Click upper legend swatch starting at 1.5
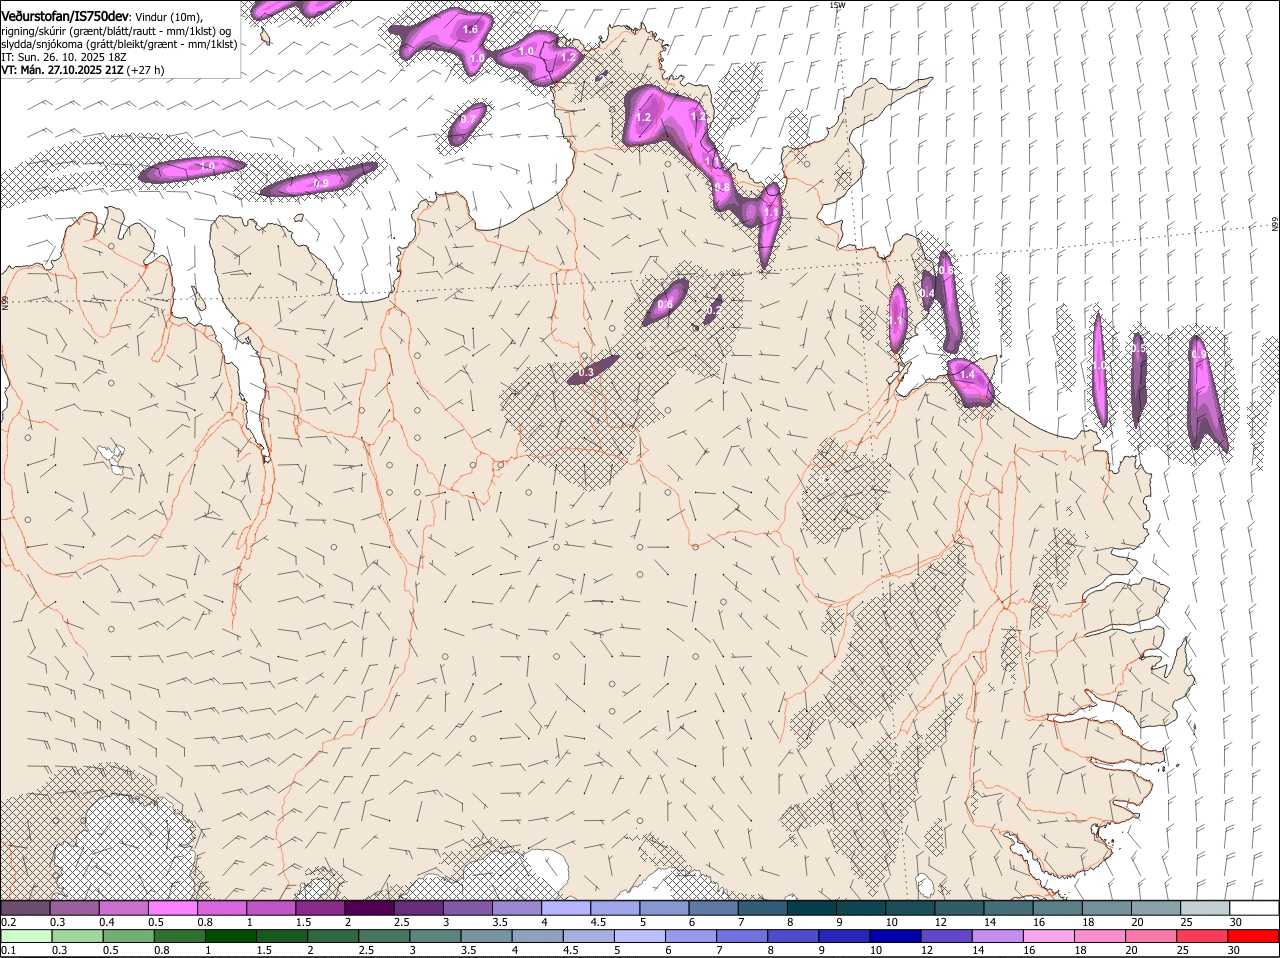The width and height of the screenshot is (1280, 958). (x=320, y=908)
